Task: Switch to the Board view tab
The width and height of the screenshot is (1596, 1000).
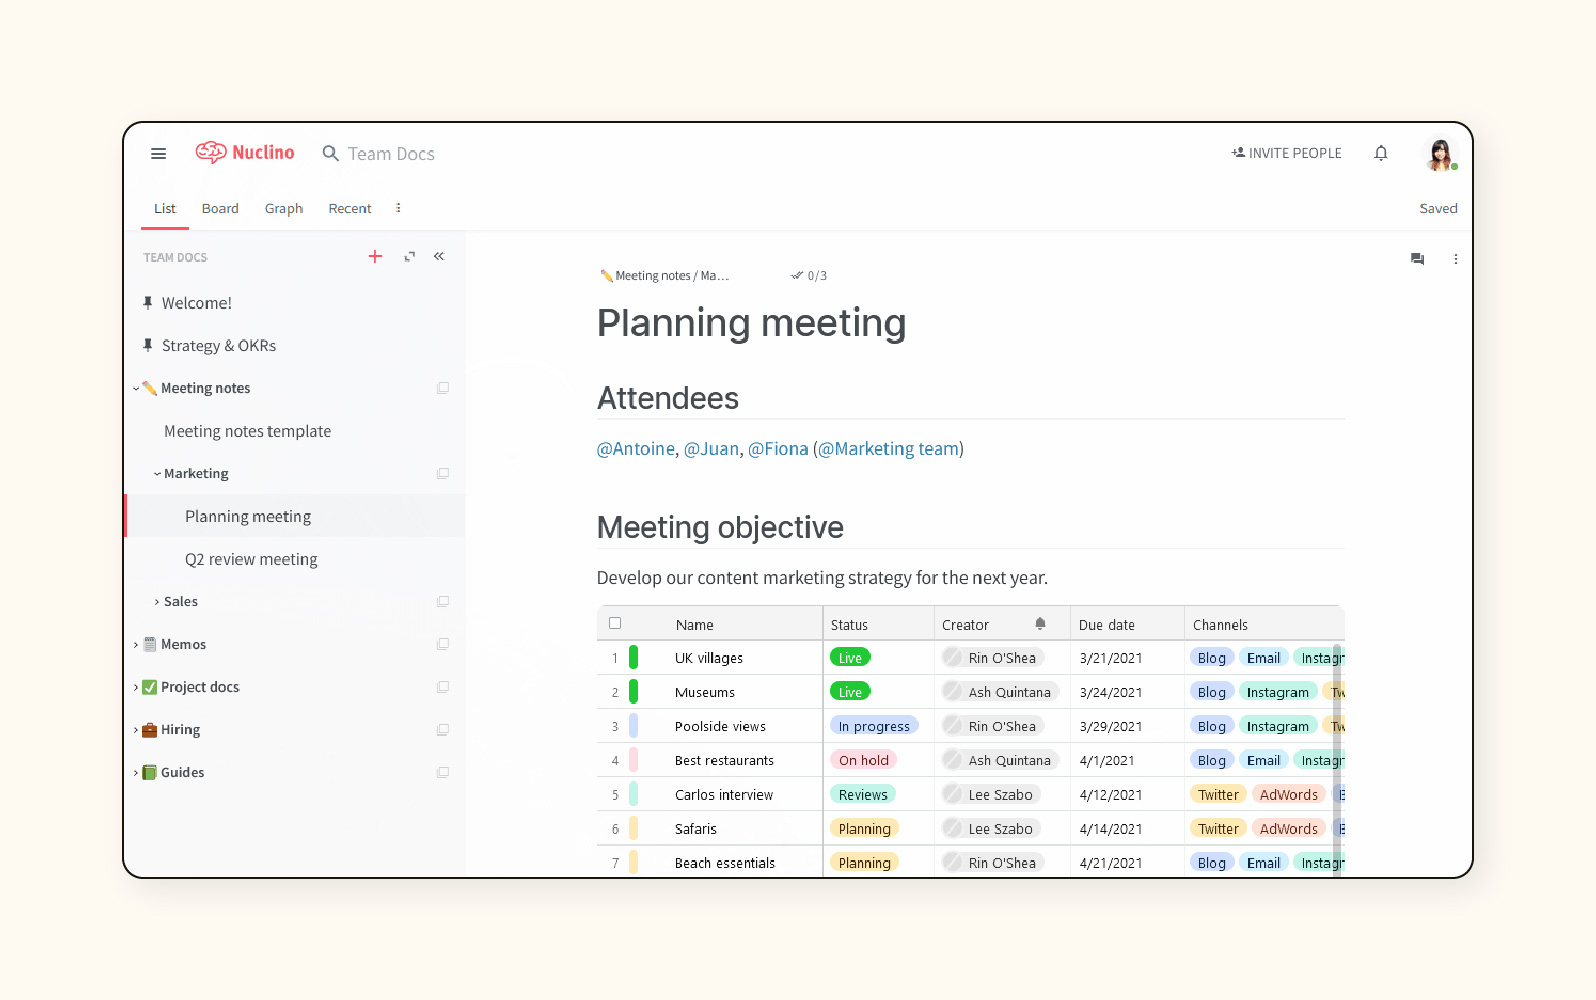Action: tap(220, 208)
